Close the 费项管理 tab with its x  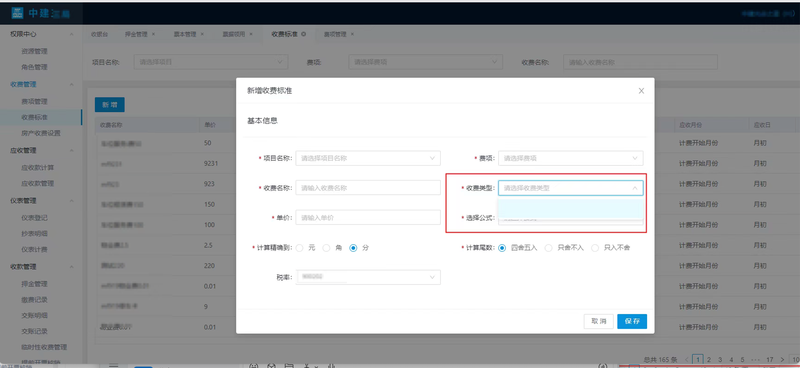[x=352, y=34]
